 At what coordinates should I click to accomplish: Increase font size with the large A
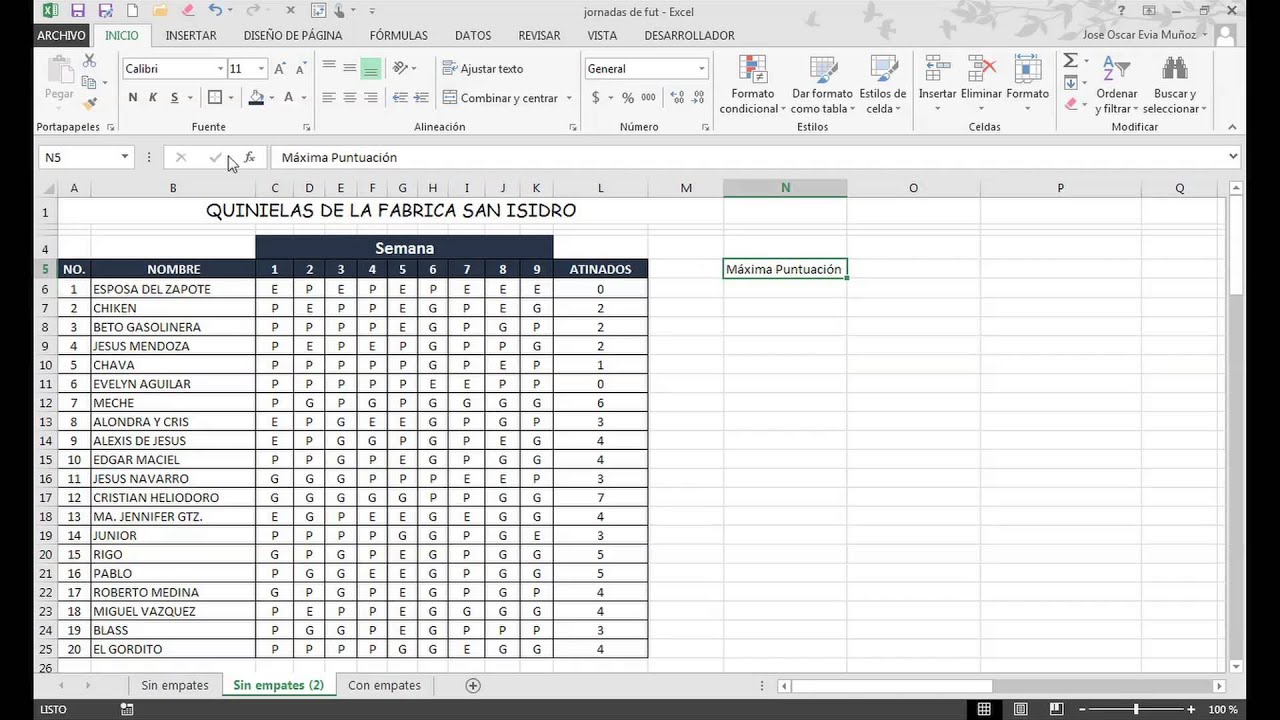(x=280, y=69)
